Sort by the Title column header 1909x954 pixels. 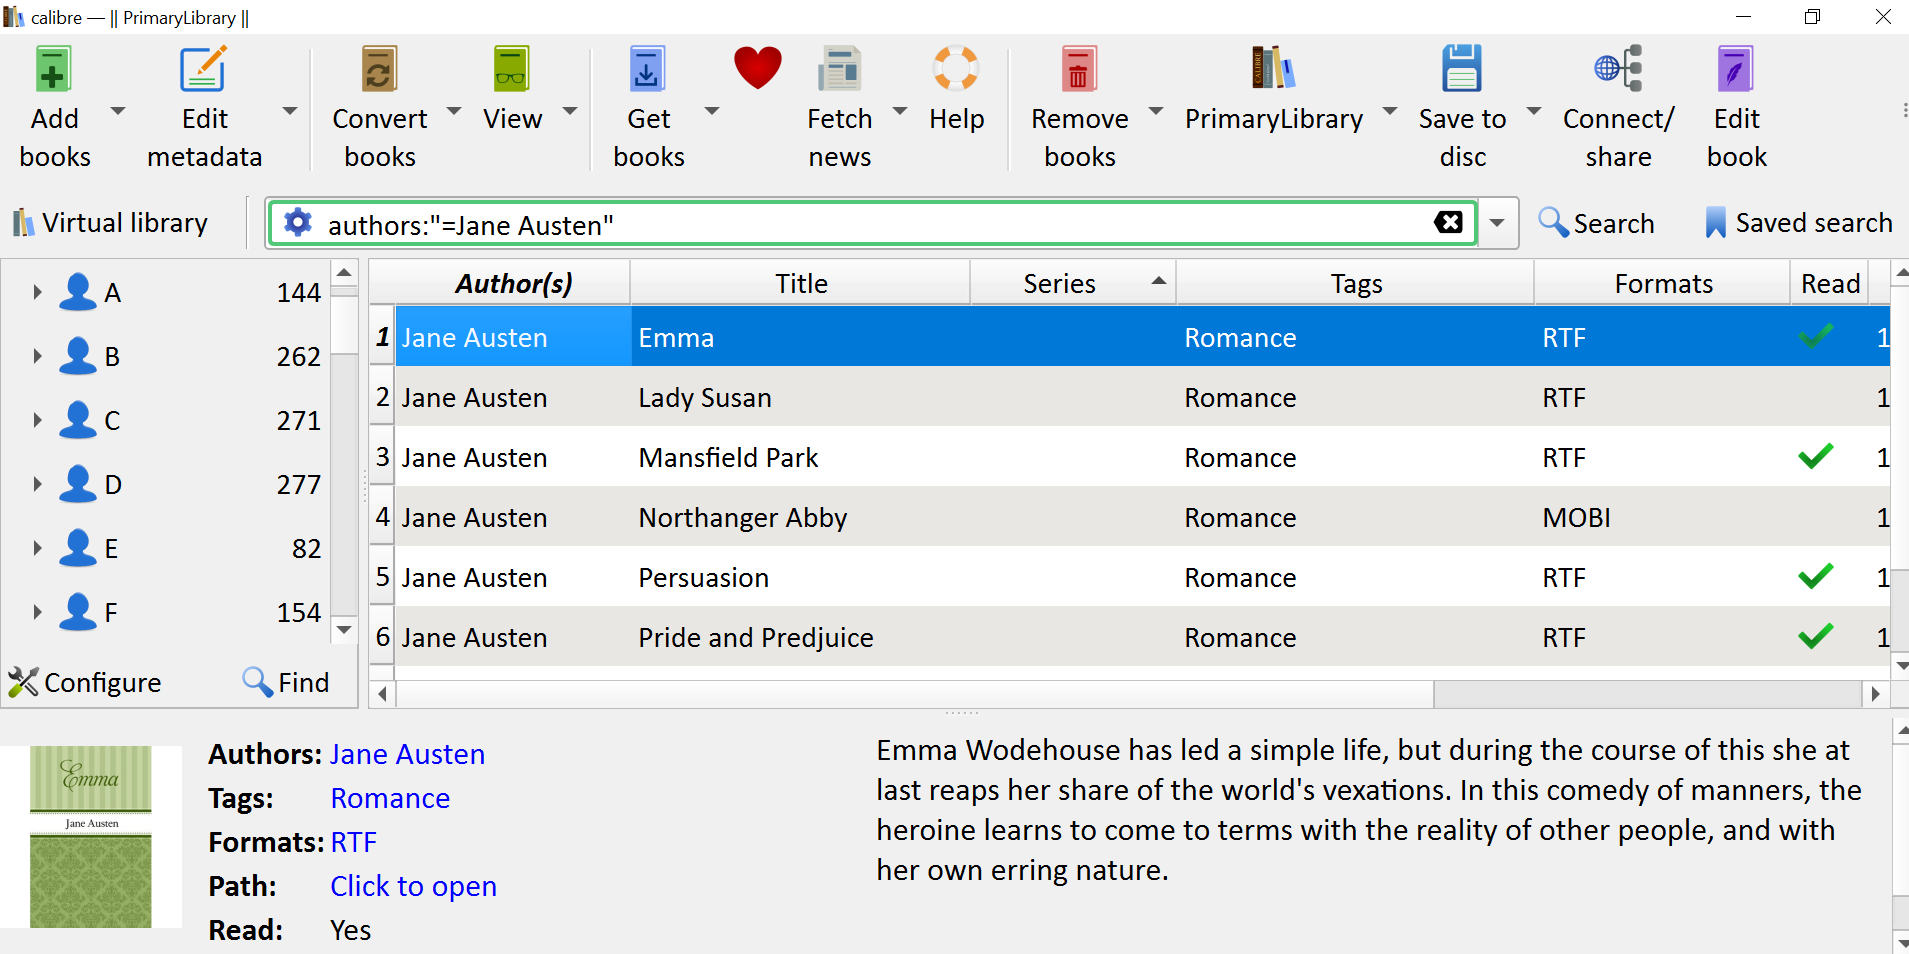[x=801, y=284]
